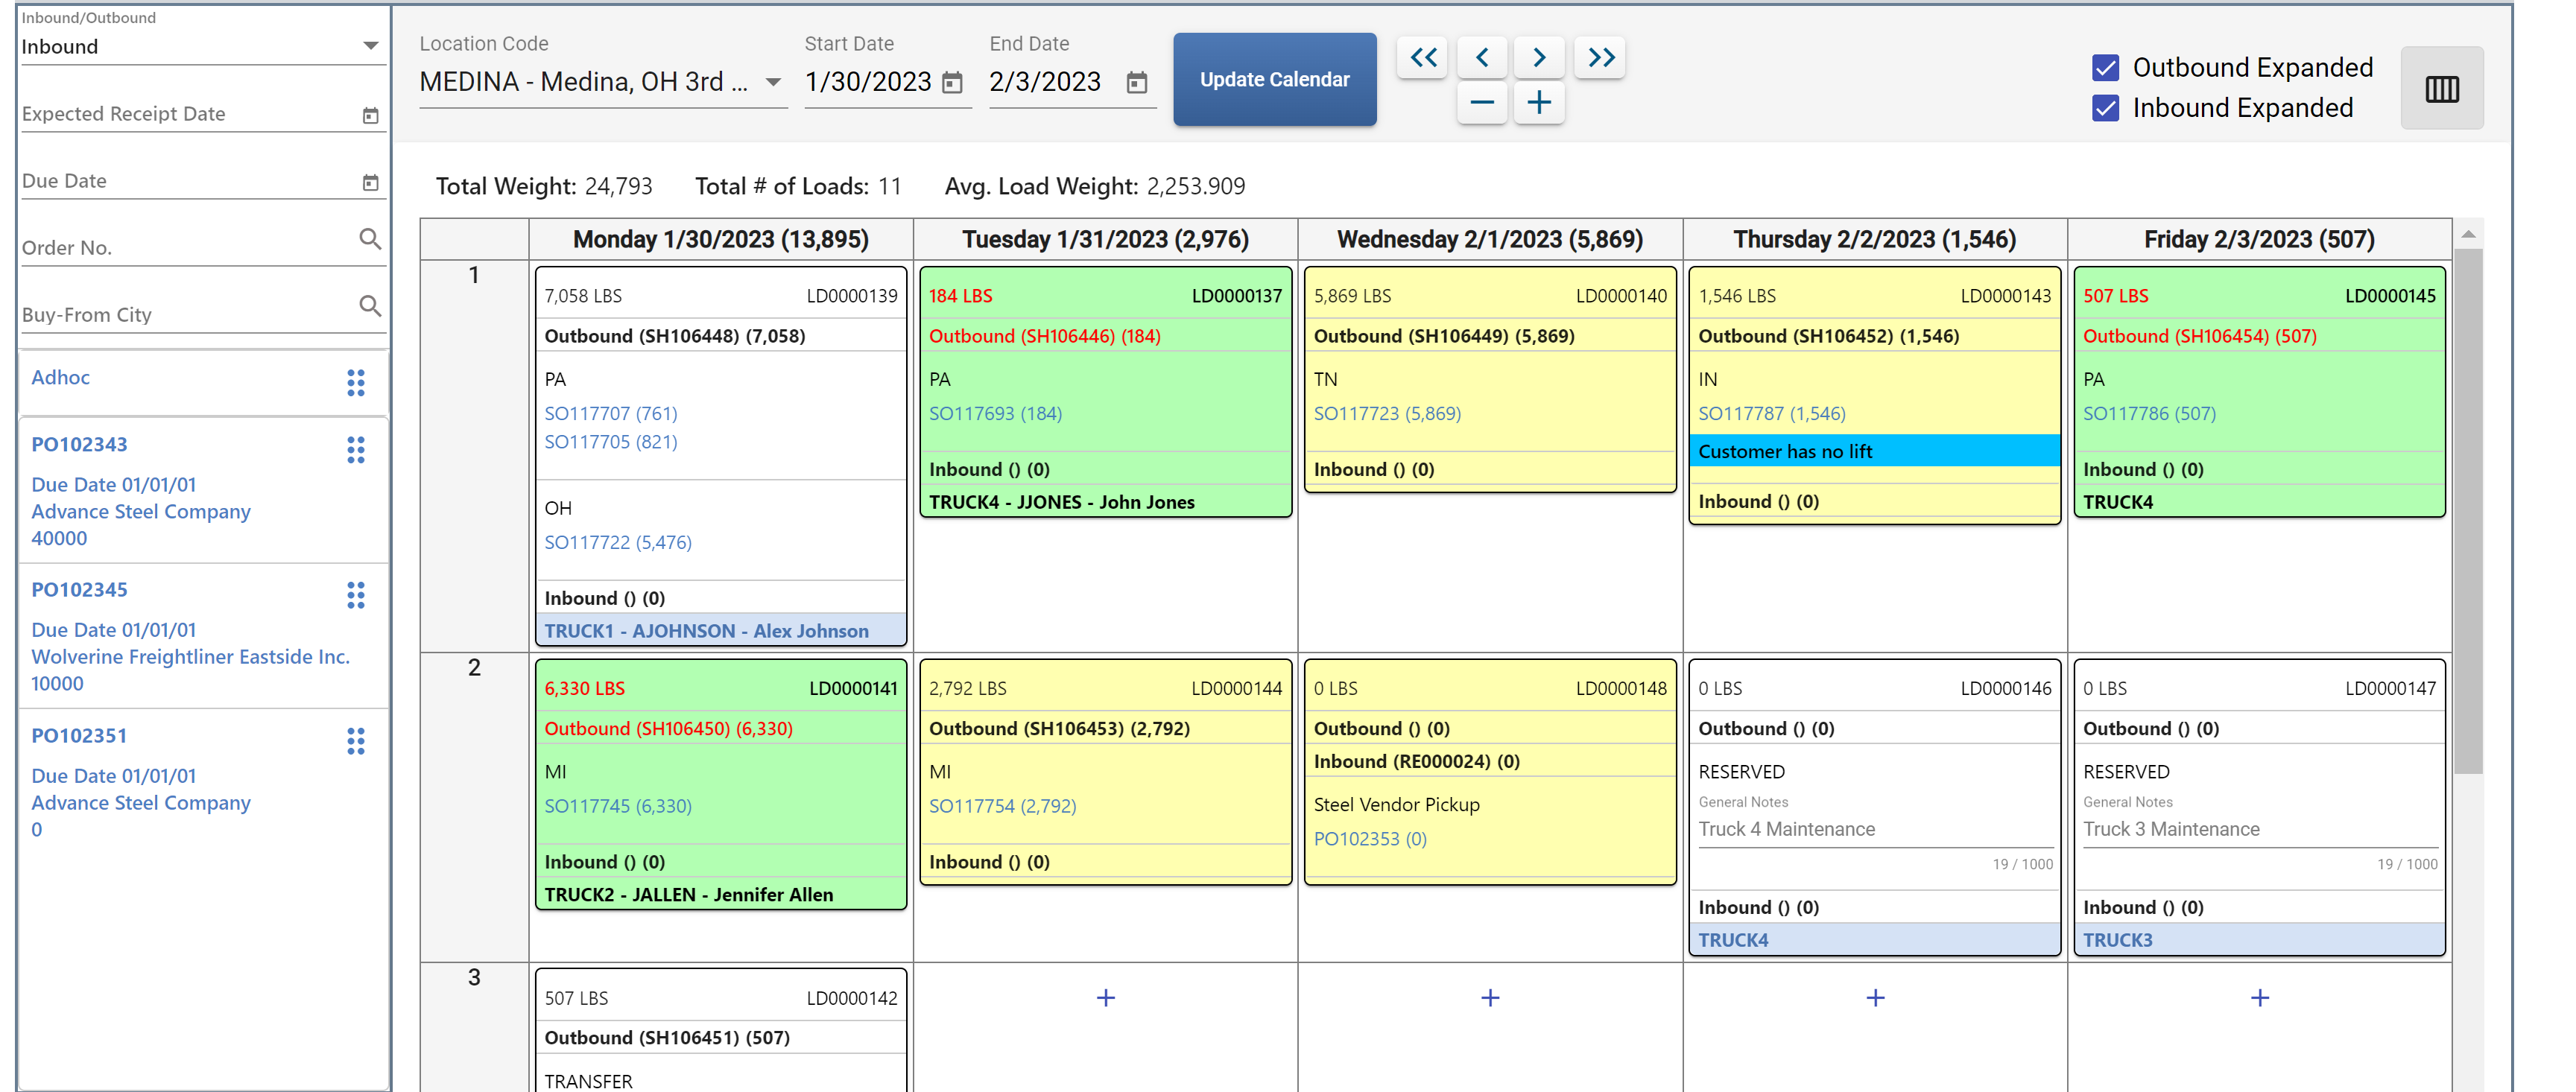The height and width of the screenshot is (1092, 2576).
Task: Click the minus button to reduce days
Action: pos(1481,102)
